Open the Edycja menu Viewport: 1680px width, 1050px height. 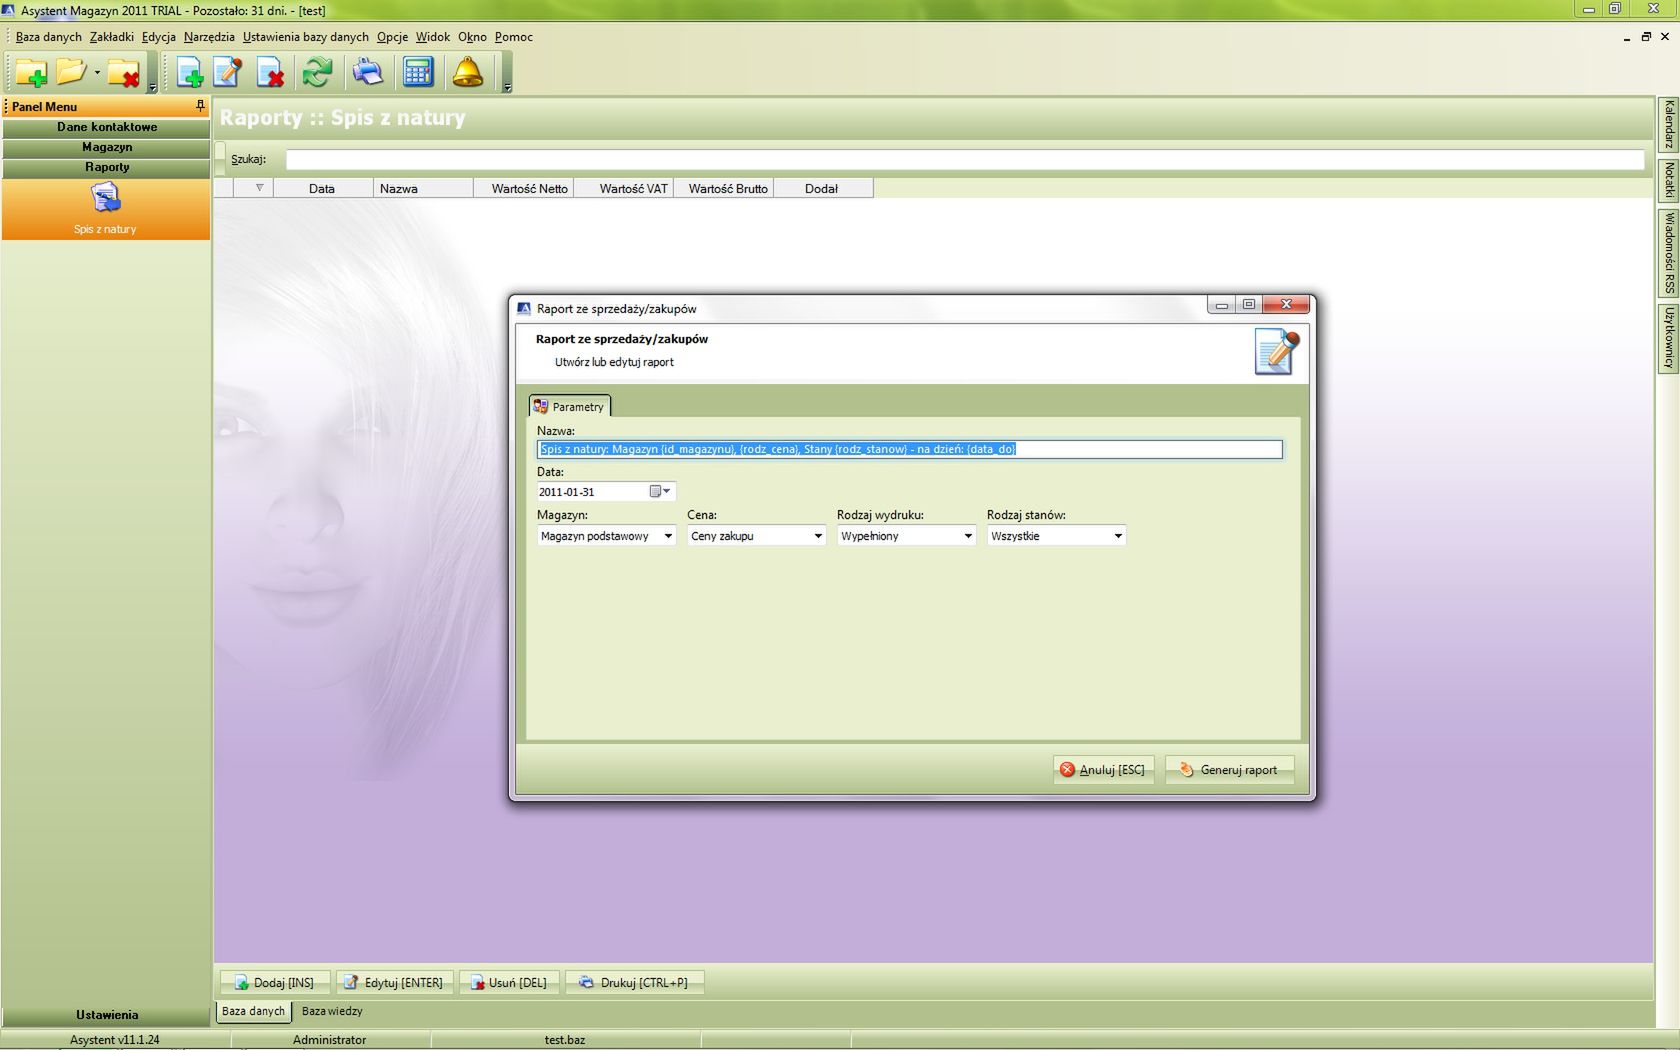tap(159, 37)
